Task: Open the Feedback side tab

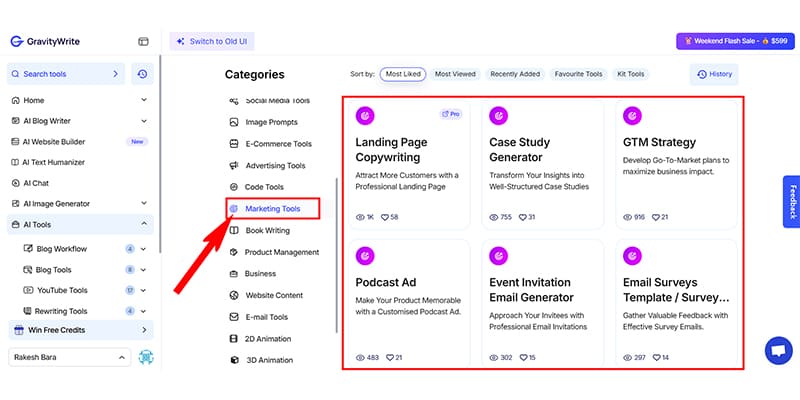Action: [792, 202]
